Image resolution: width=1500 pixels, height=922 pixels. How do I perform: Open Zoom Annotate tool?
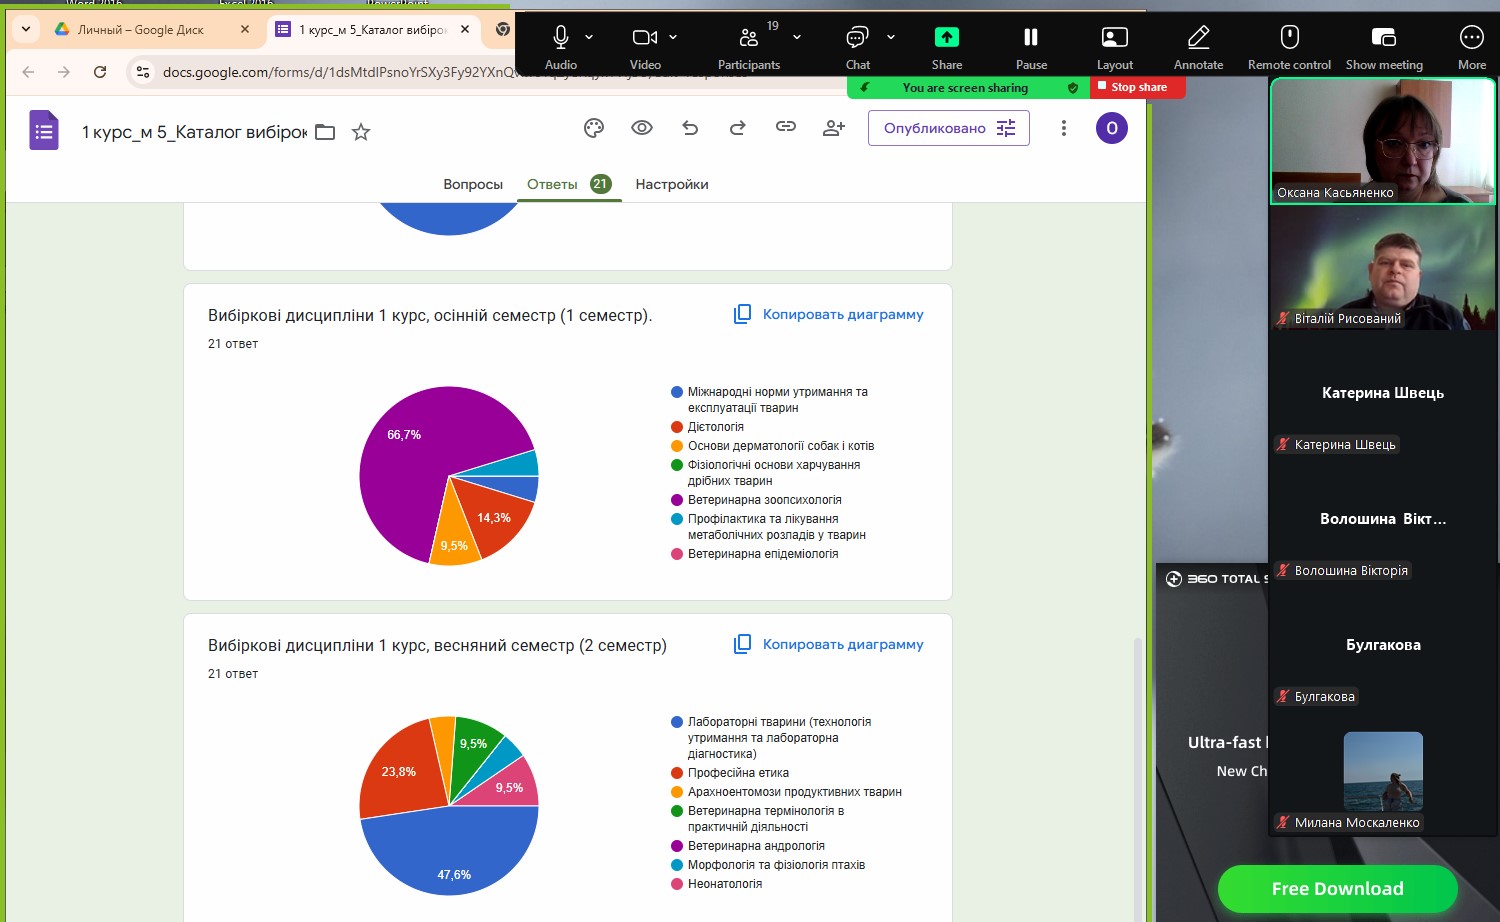pos(1198,47)
